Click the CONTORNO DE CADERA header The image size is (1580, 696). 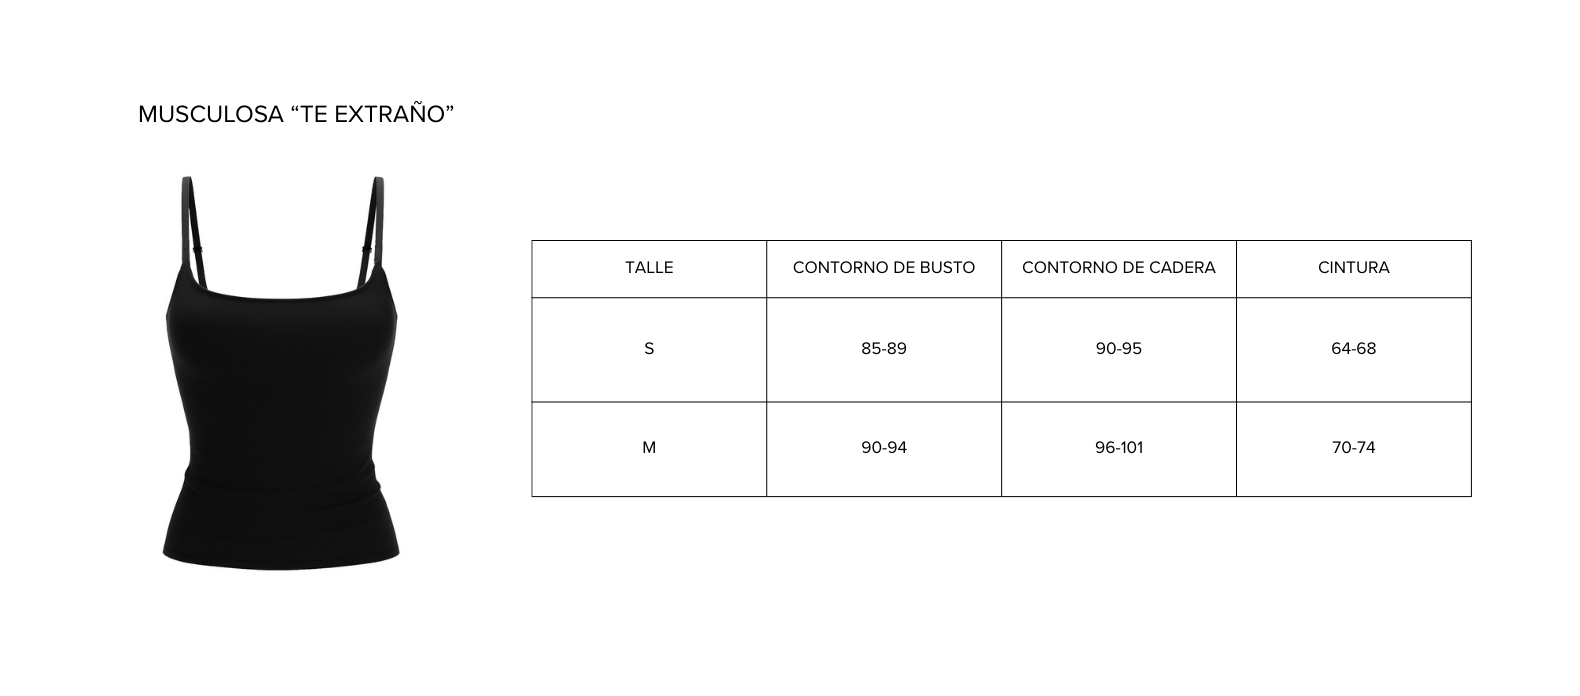[x=1119, y=268]
